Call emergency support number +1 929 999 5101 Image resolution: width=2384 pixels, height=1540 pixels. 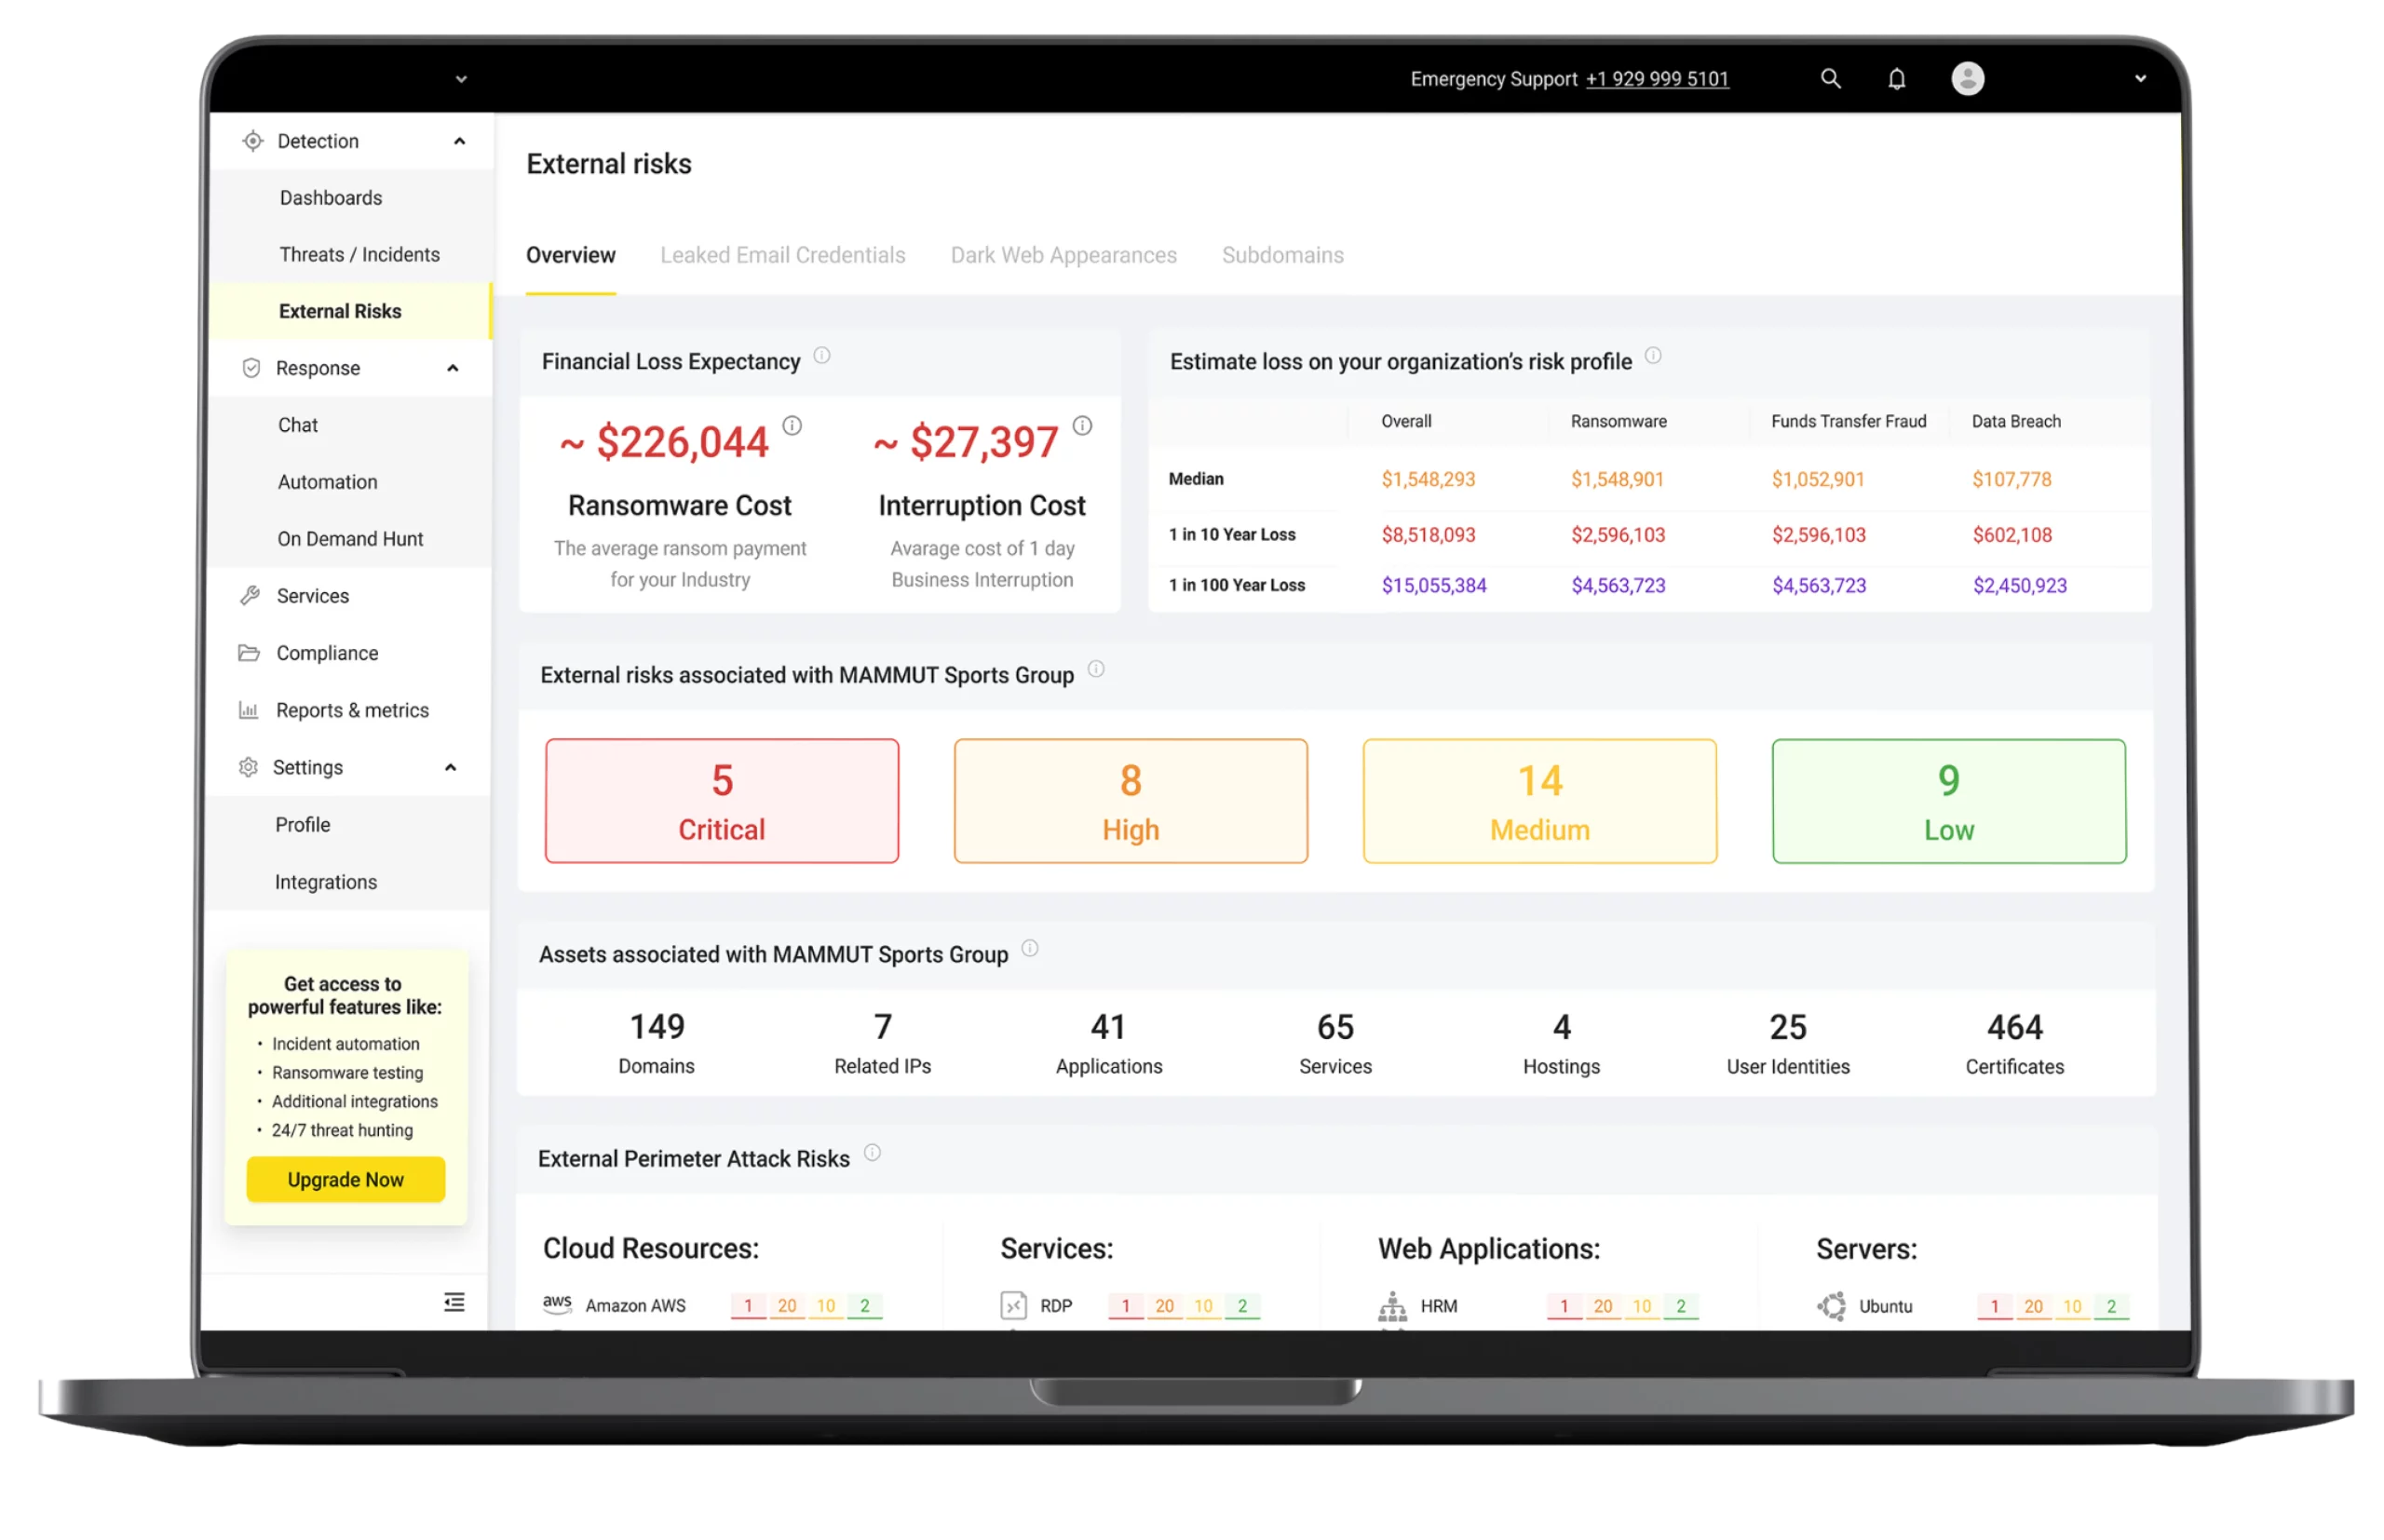1656,79
